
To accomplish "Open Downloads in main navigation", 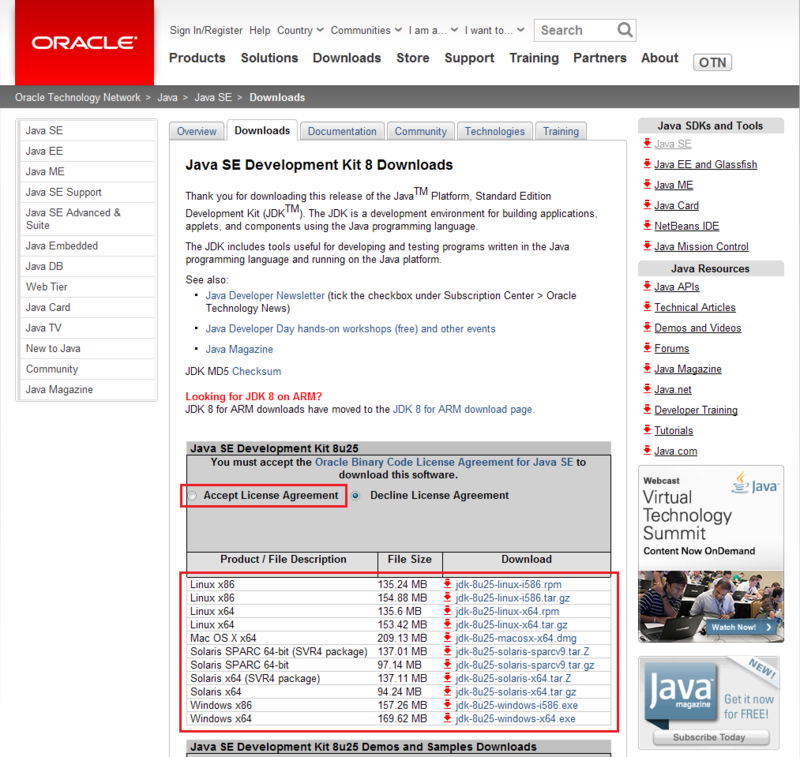I will click(347, 58).
